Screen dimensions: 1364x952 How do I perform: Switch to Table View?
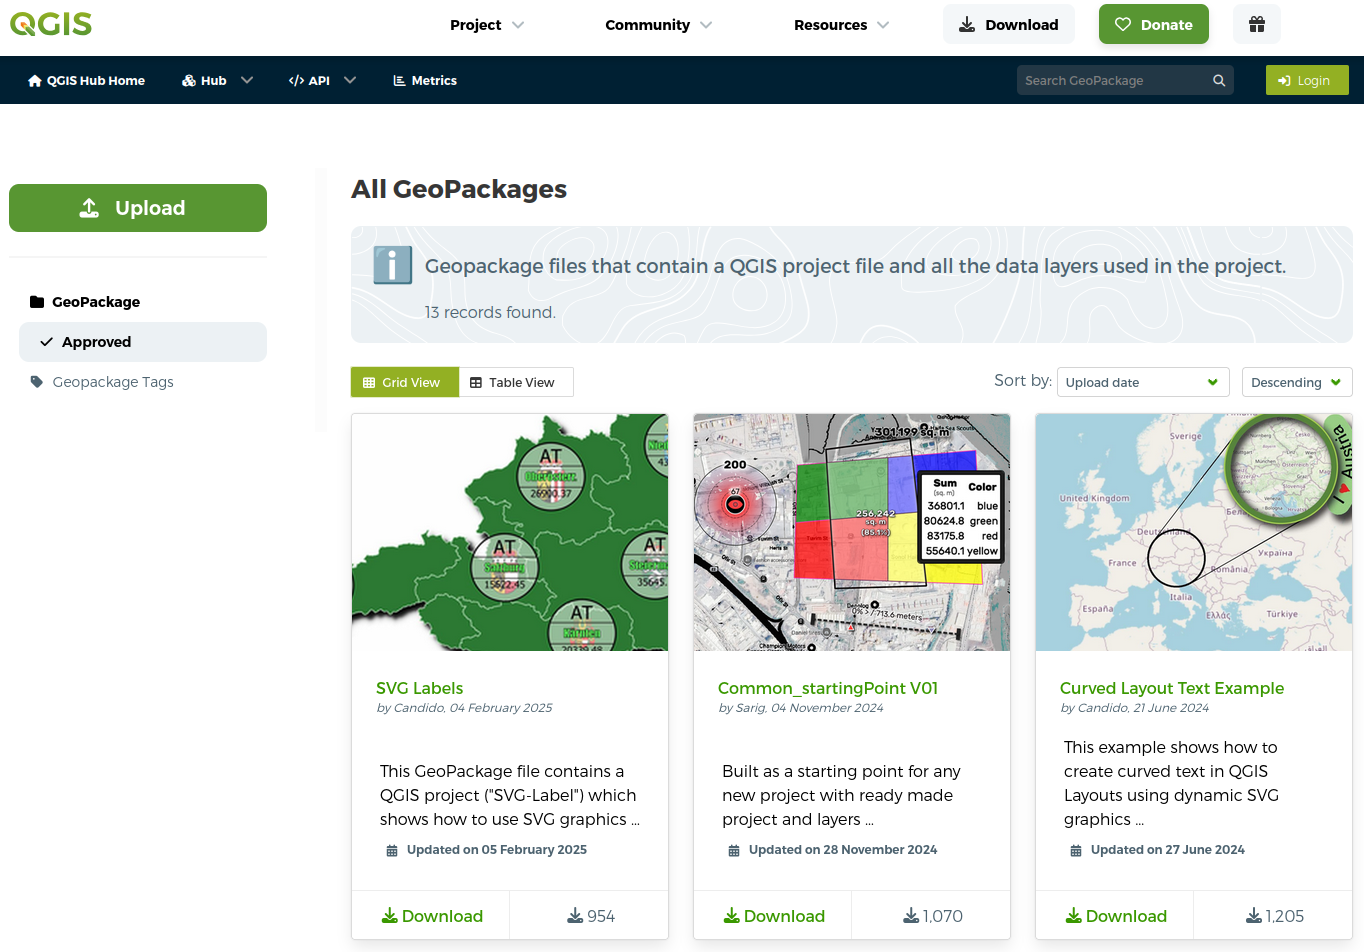point(515,382)
